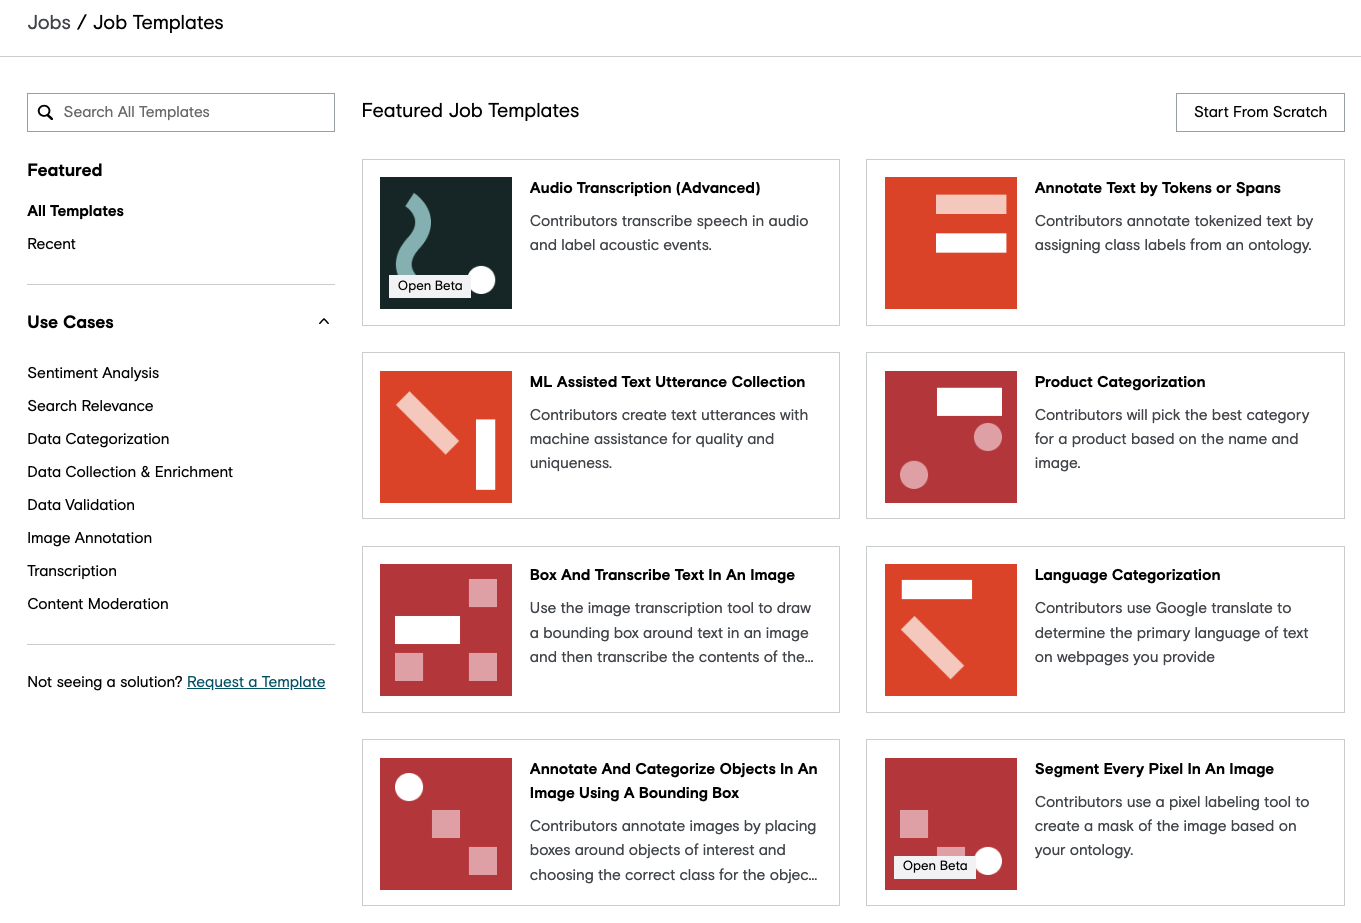Select All Templates in Featured list
The width and height of the screenshot is (1361, 923).
pyautogui.click(x=76, y=211)
